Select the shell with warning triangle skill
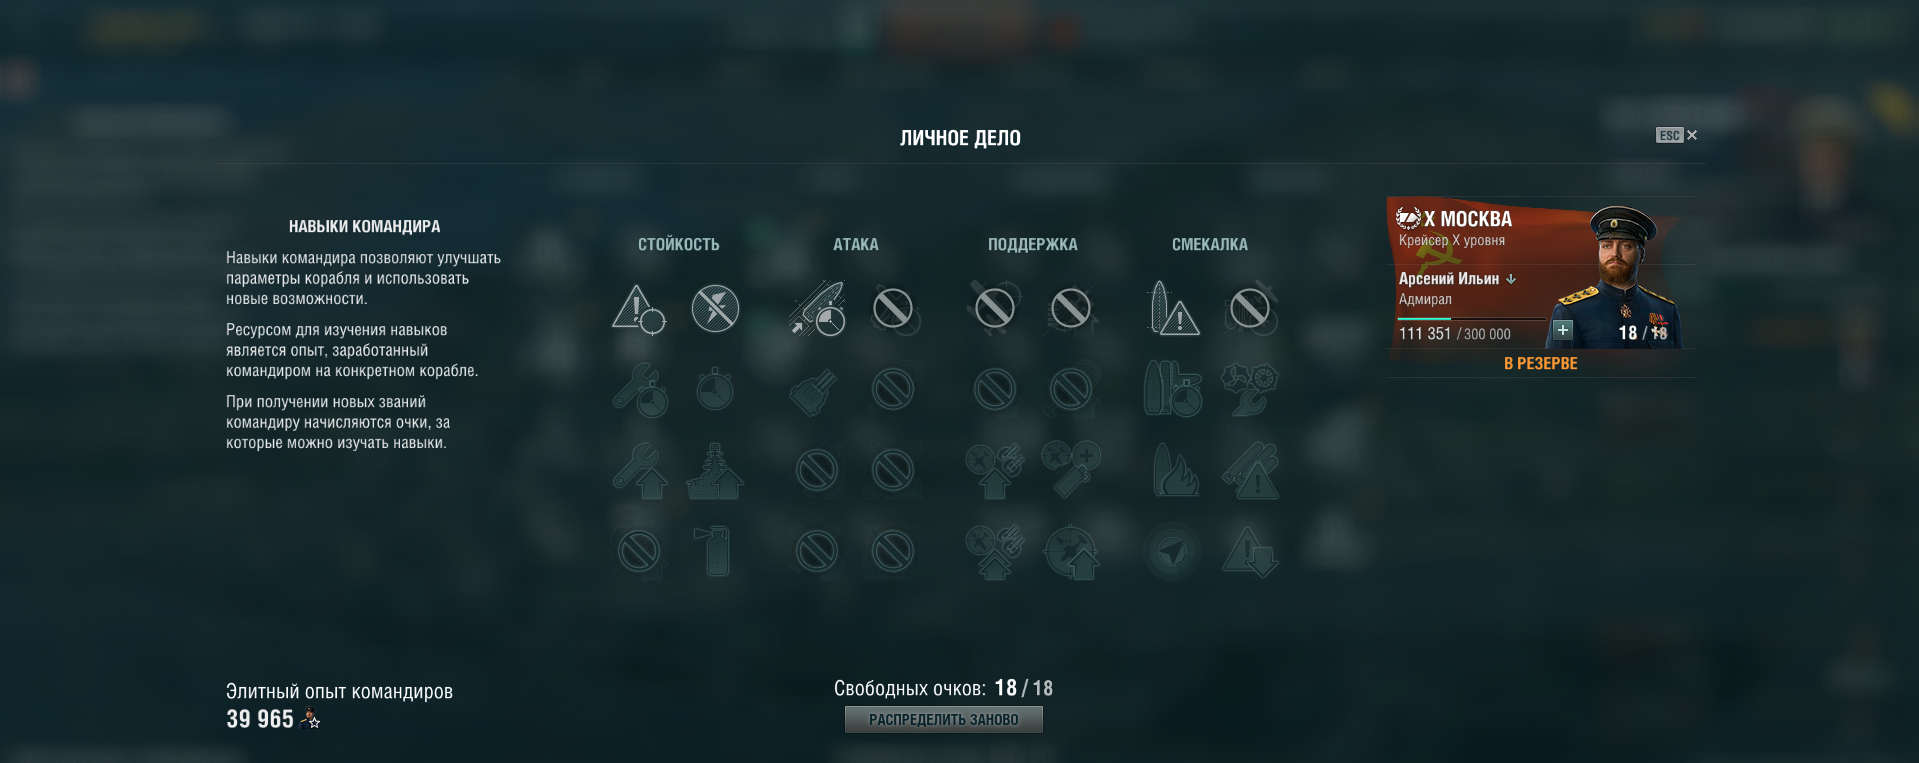 tap(1173, 308)
